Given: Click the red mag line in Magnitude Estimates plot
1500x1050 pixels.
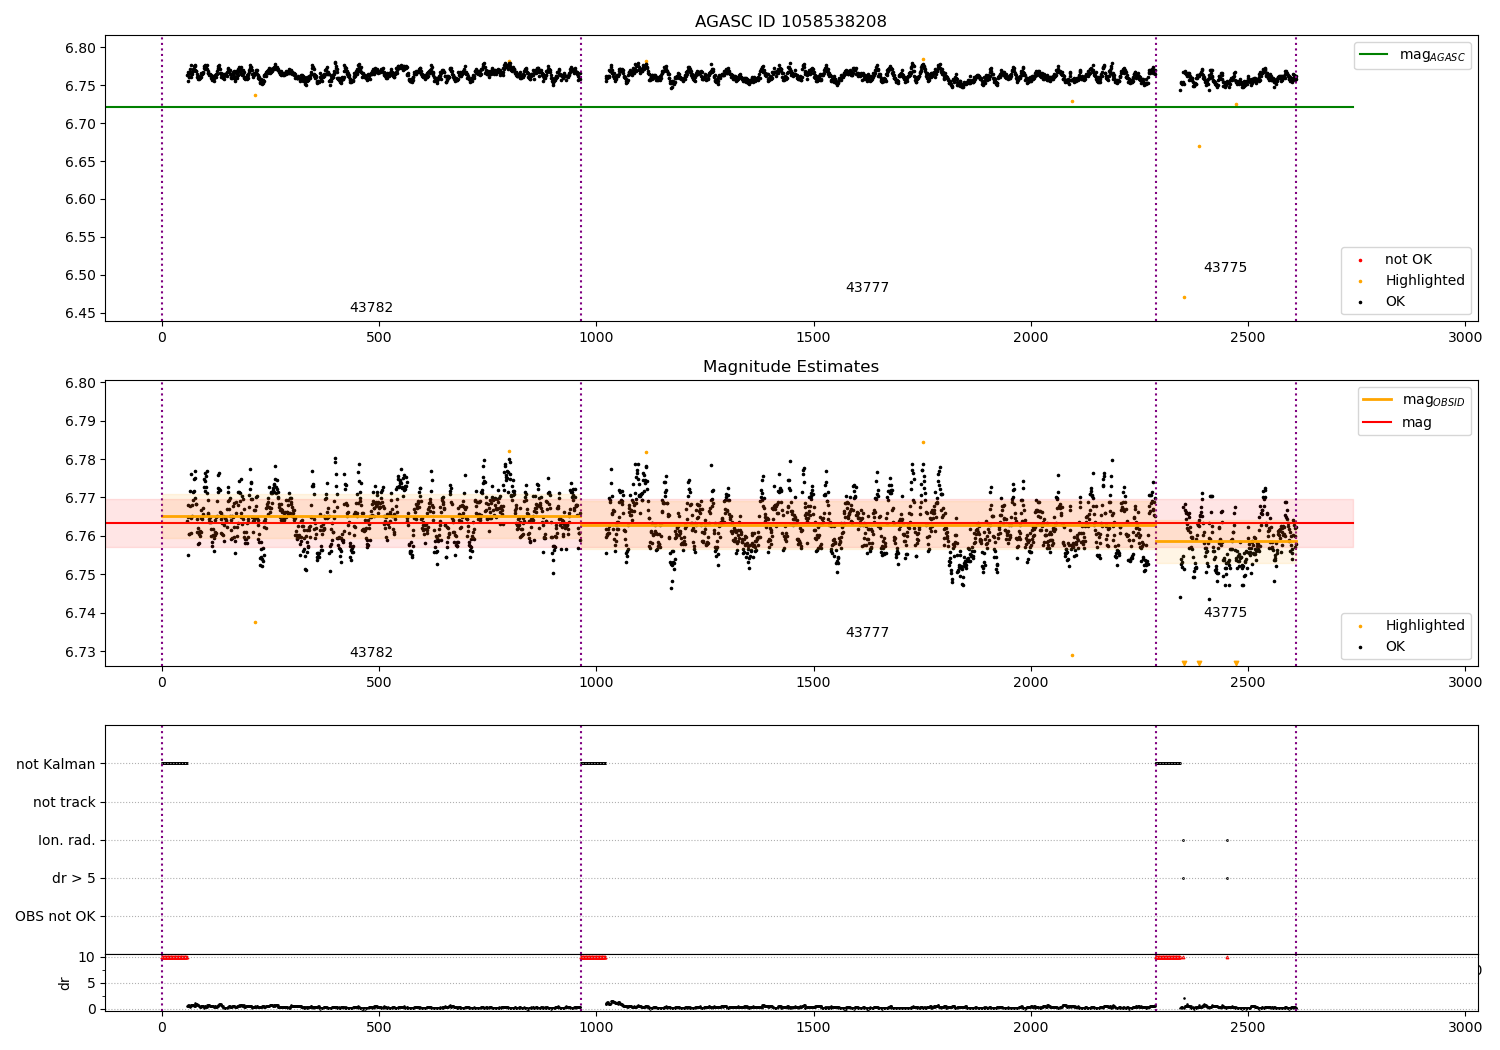Looking at the screenshot, I should (729, 523).
